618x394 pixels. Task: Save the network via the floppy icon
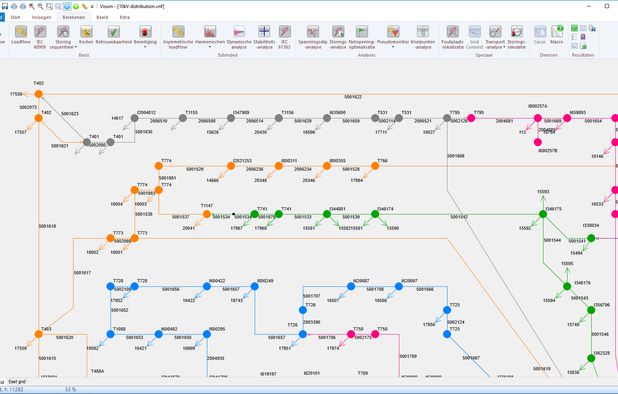click(x=5, y=6)
